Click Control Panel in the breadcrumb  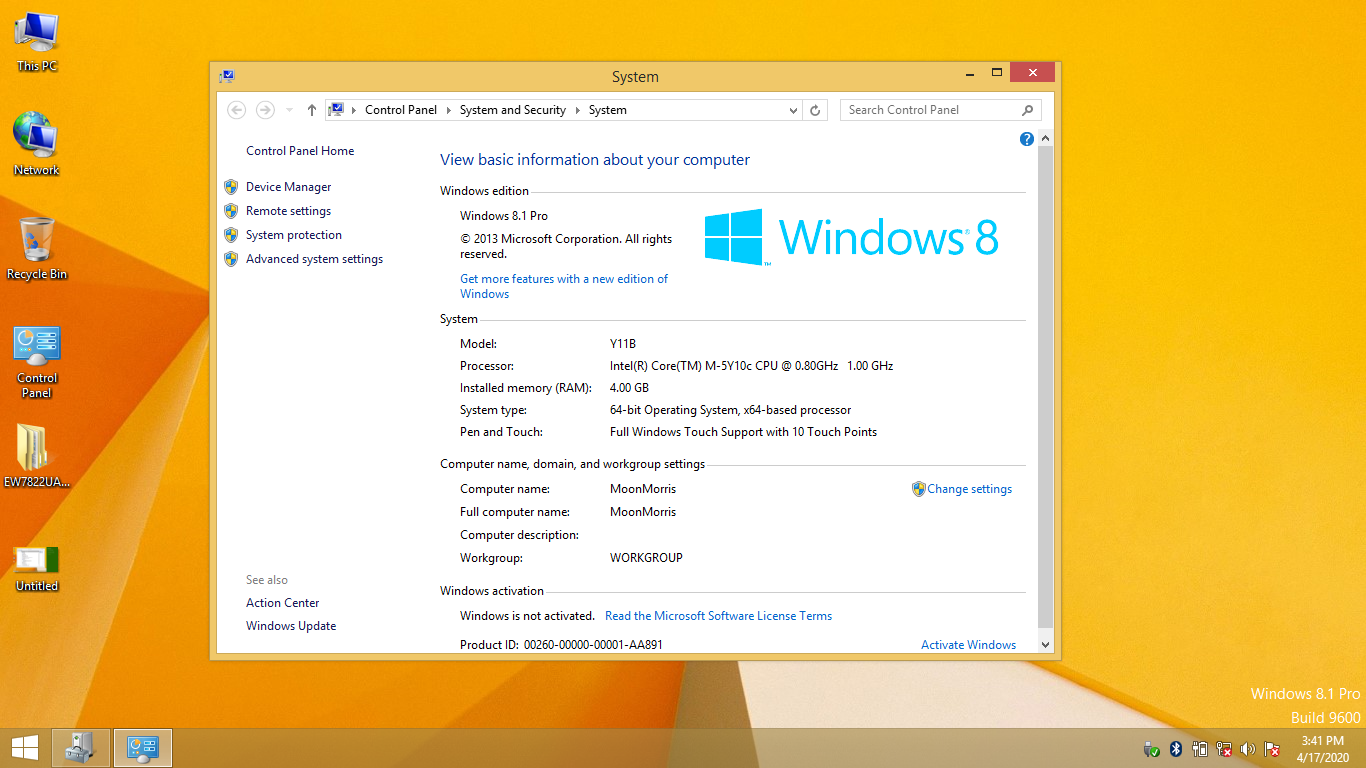(401, 110)
